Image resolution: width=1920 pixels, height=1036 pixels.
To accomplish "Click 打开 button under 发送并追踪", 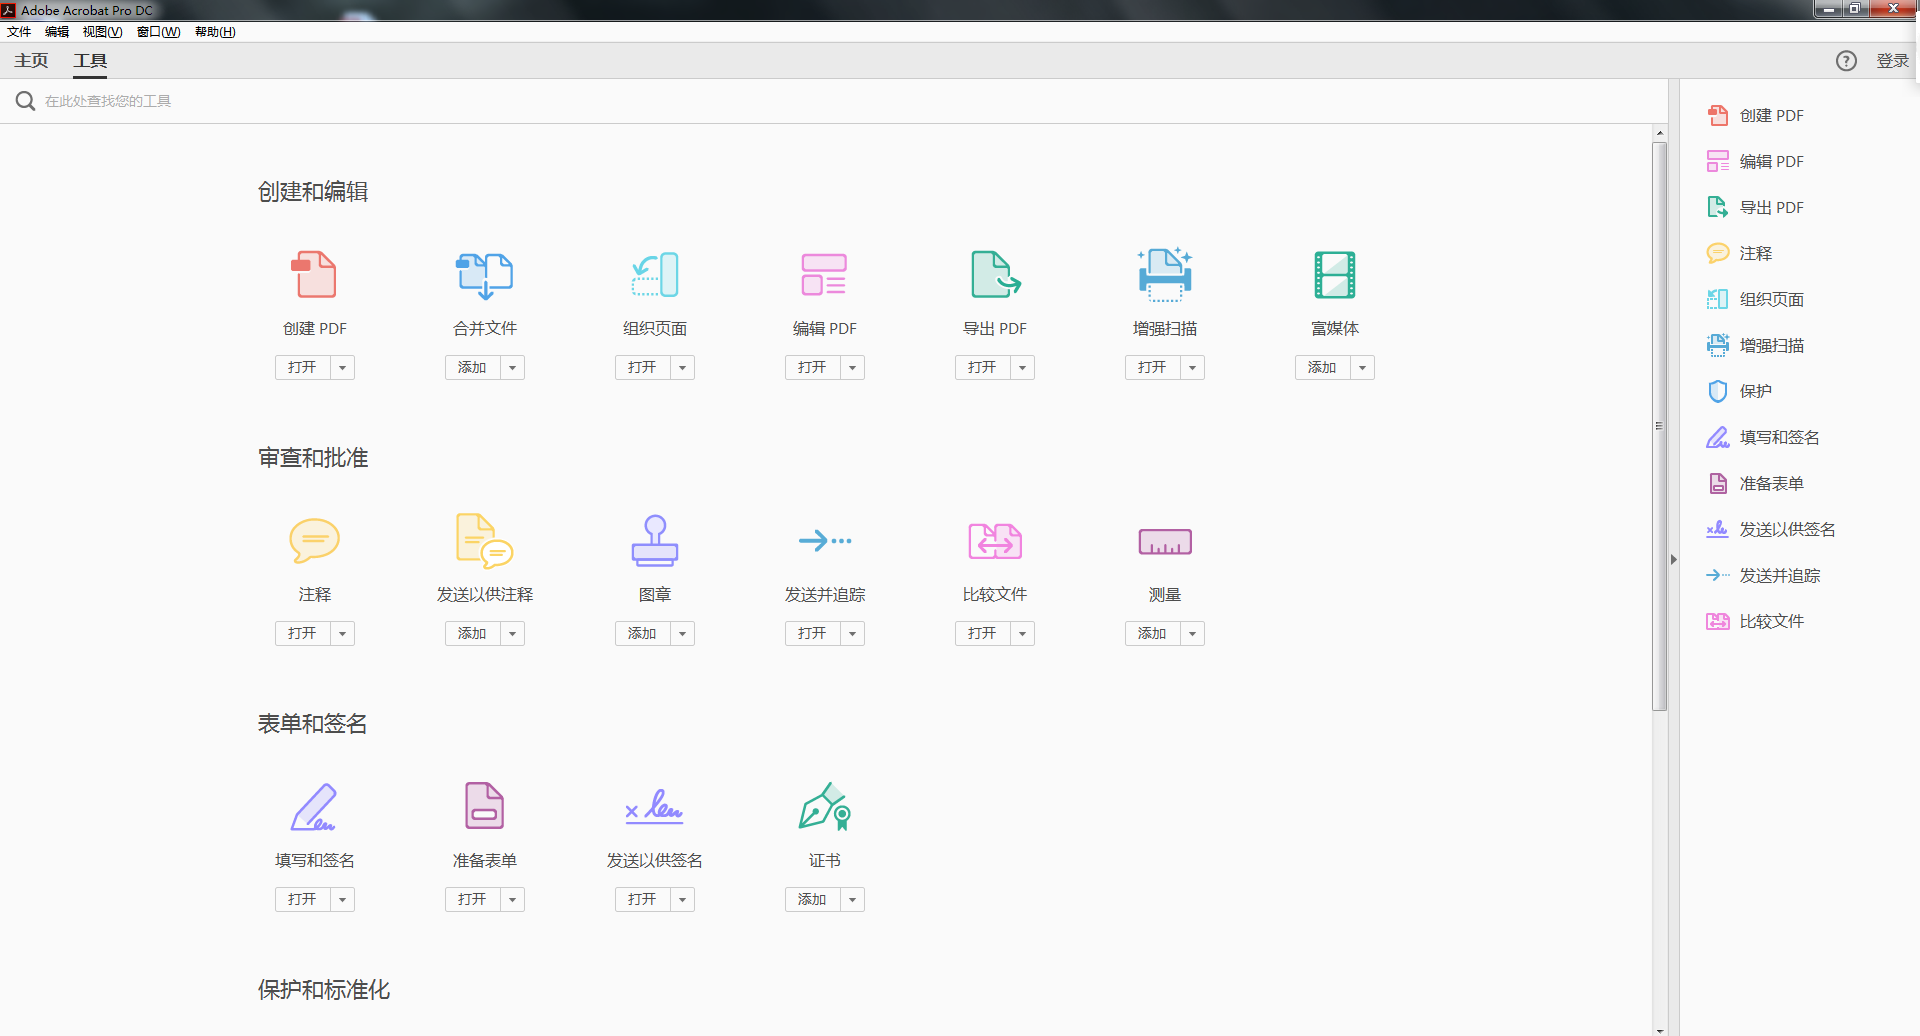I will (x=812, y=633).
